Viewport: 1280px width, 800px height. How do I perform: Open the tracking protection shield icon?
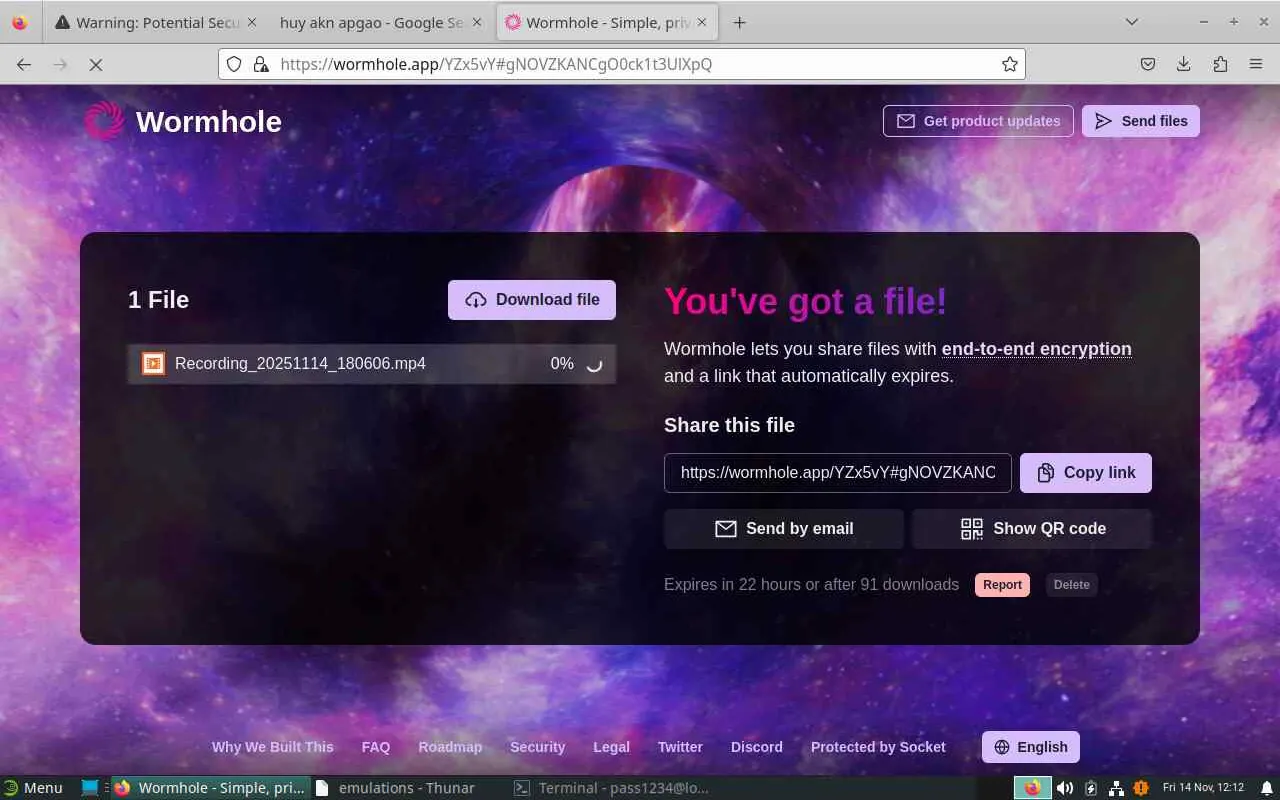[234, 64]
